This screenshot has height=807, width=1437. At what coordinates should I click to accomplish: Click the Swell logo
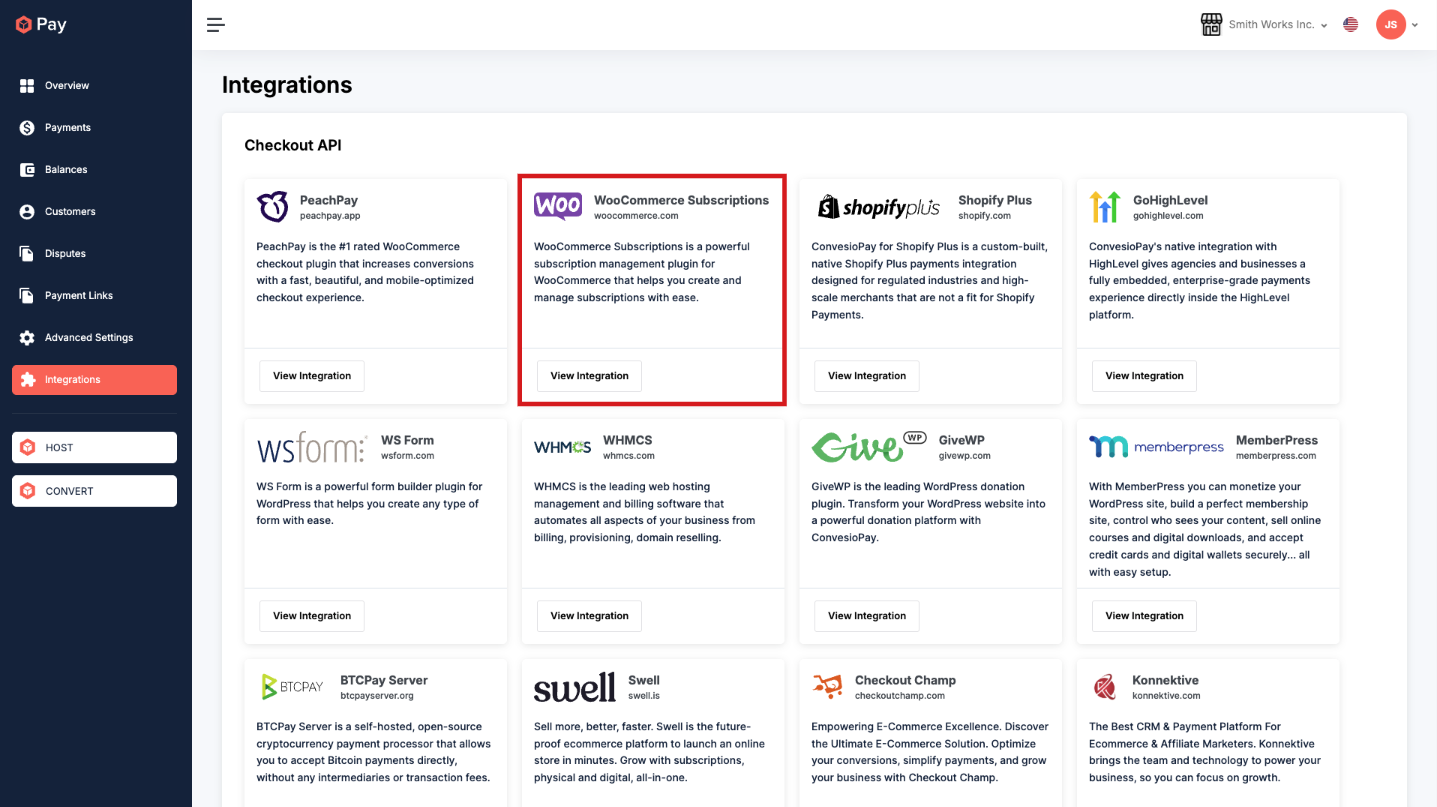tap(575, 687)
